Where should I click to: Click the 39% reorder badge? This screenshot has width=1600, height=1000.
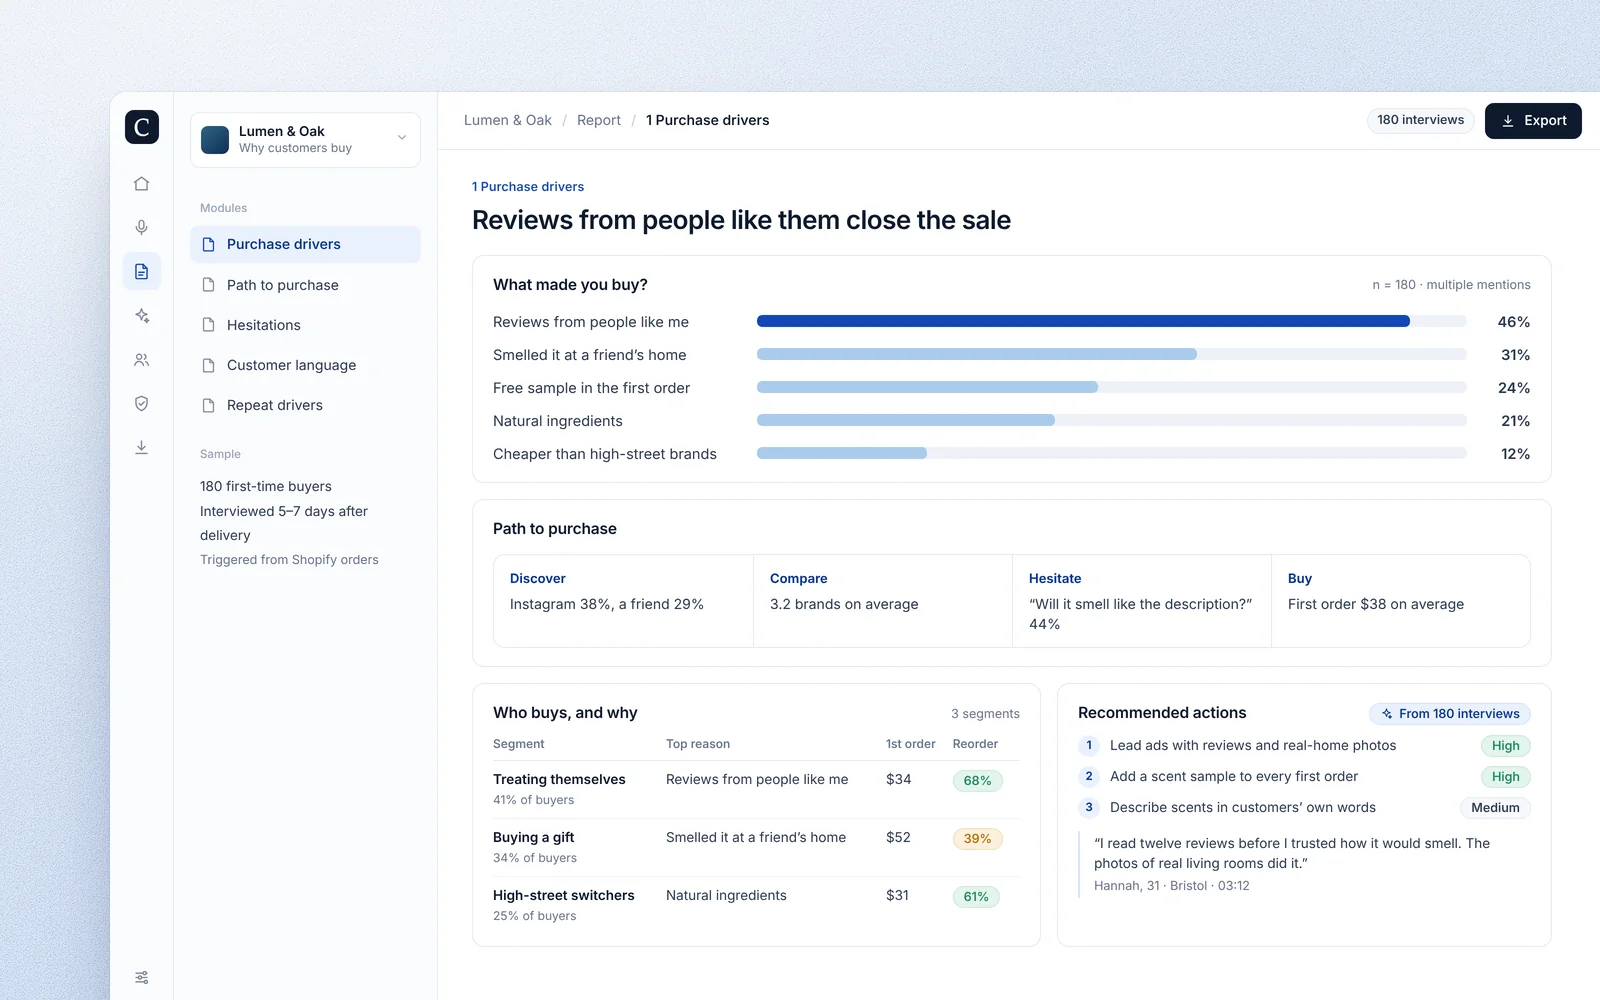tap(977, 839)
